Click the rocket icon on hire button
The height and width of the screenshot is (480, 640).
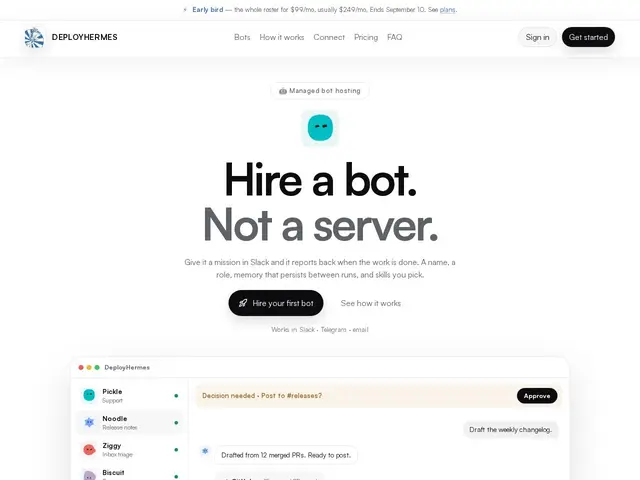coord(243,303)
